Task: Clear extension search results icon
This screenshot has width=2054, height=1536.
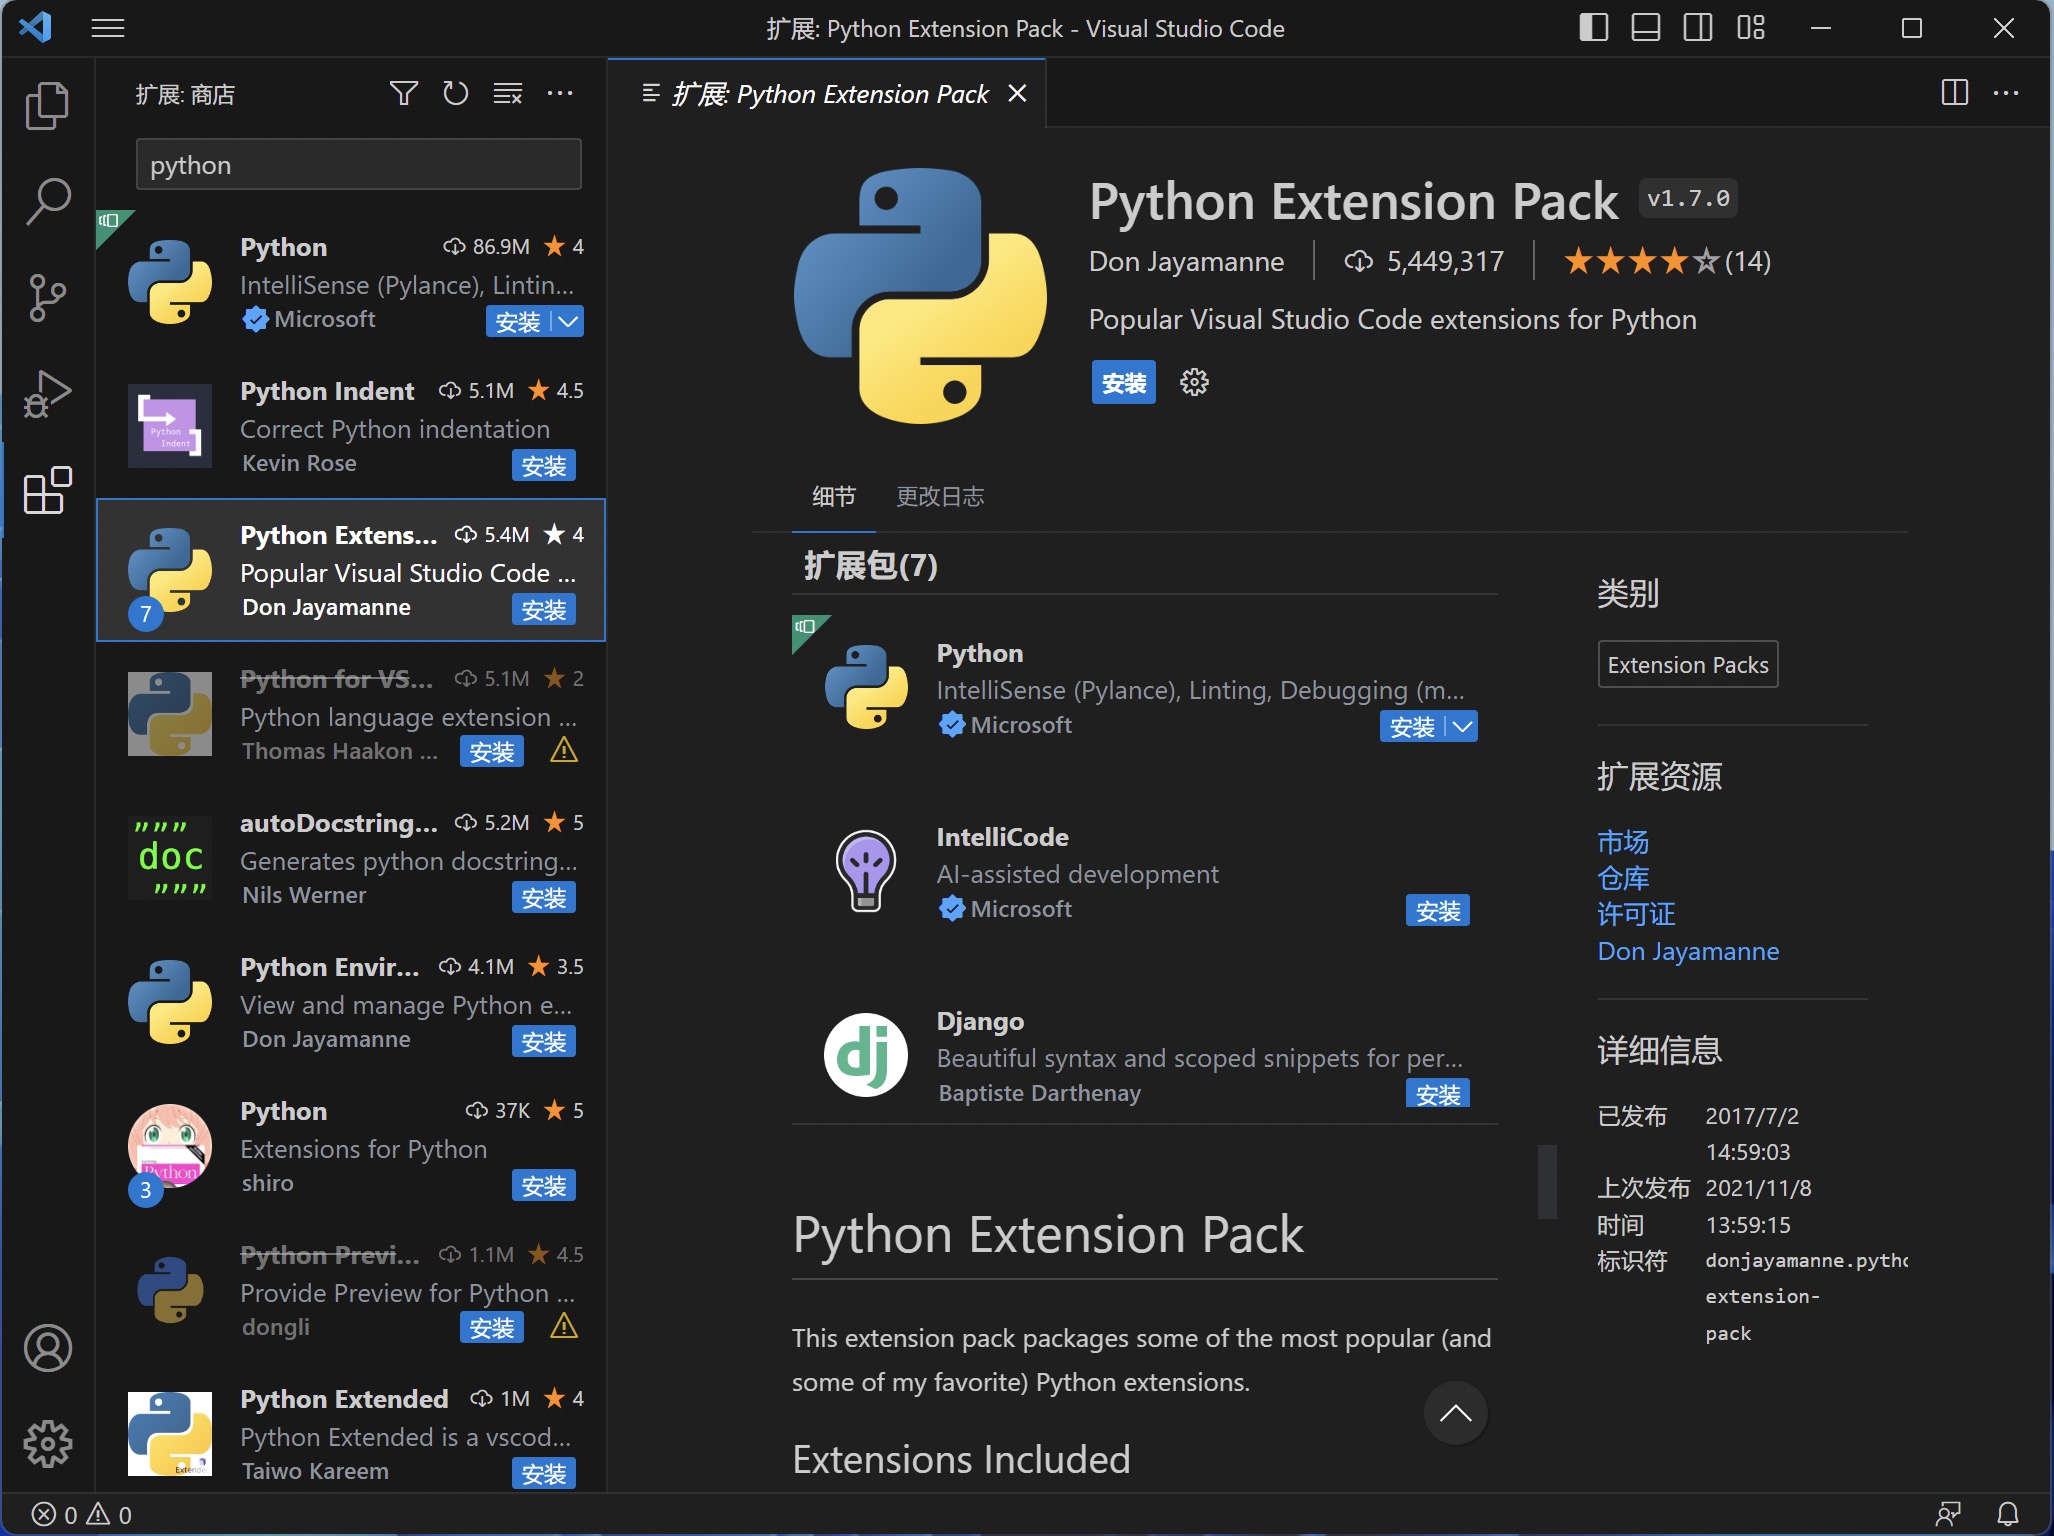Action: pyautogui.click(x=508, y=93)
